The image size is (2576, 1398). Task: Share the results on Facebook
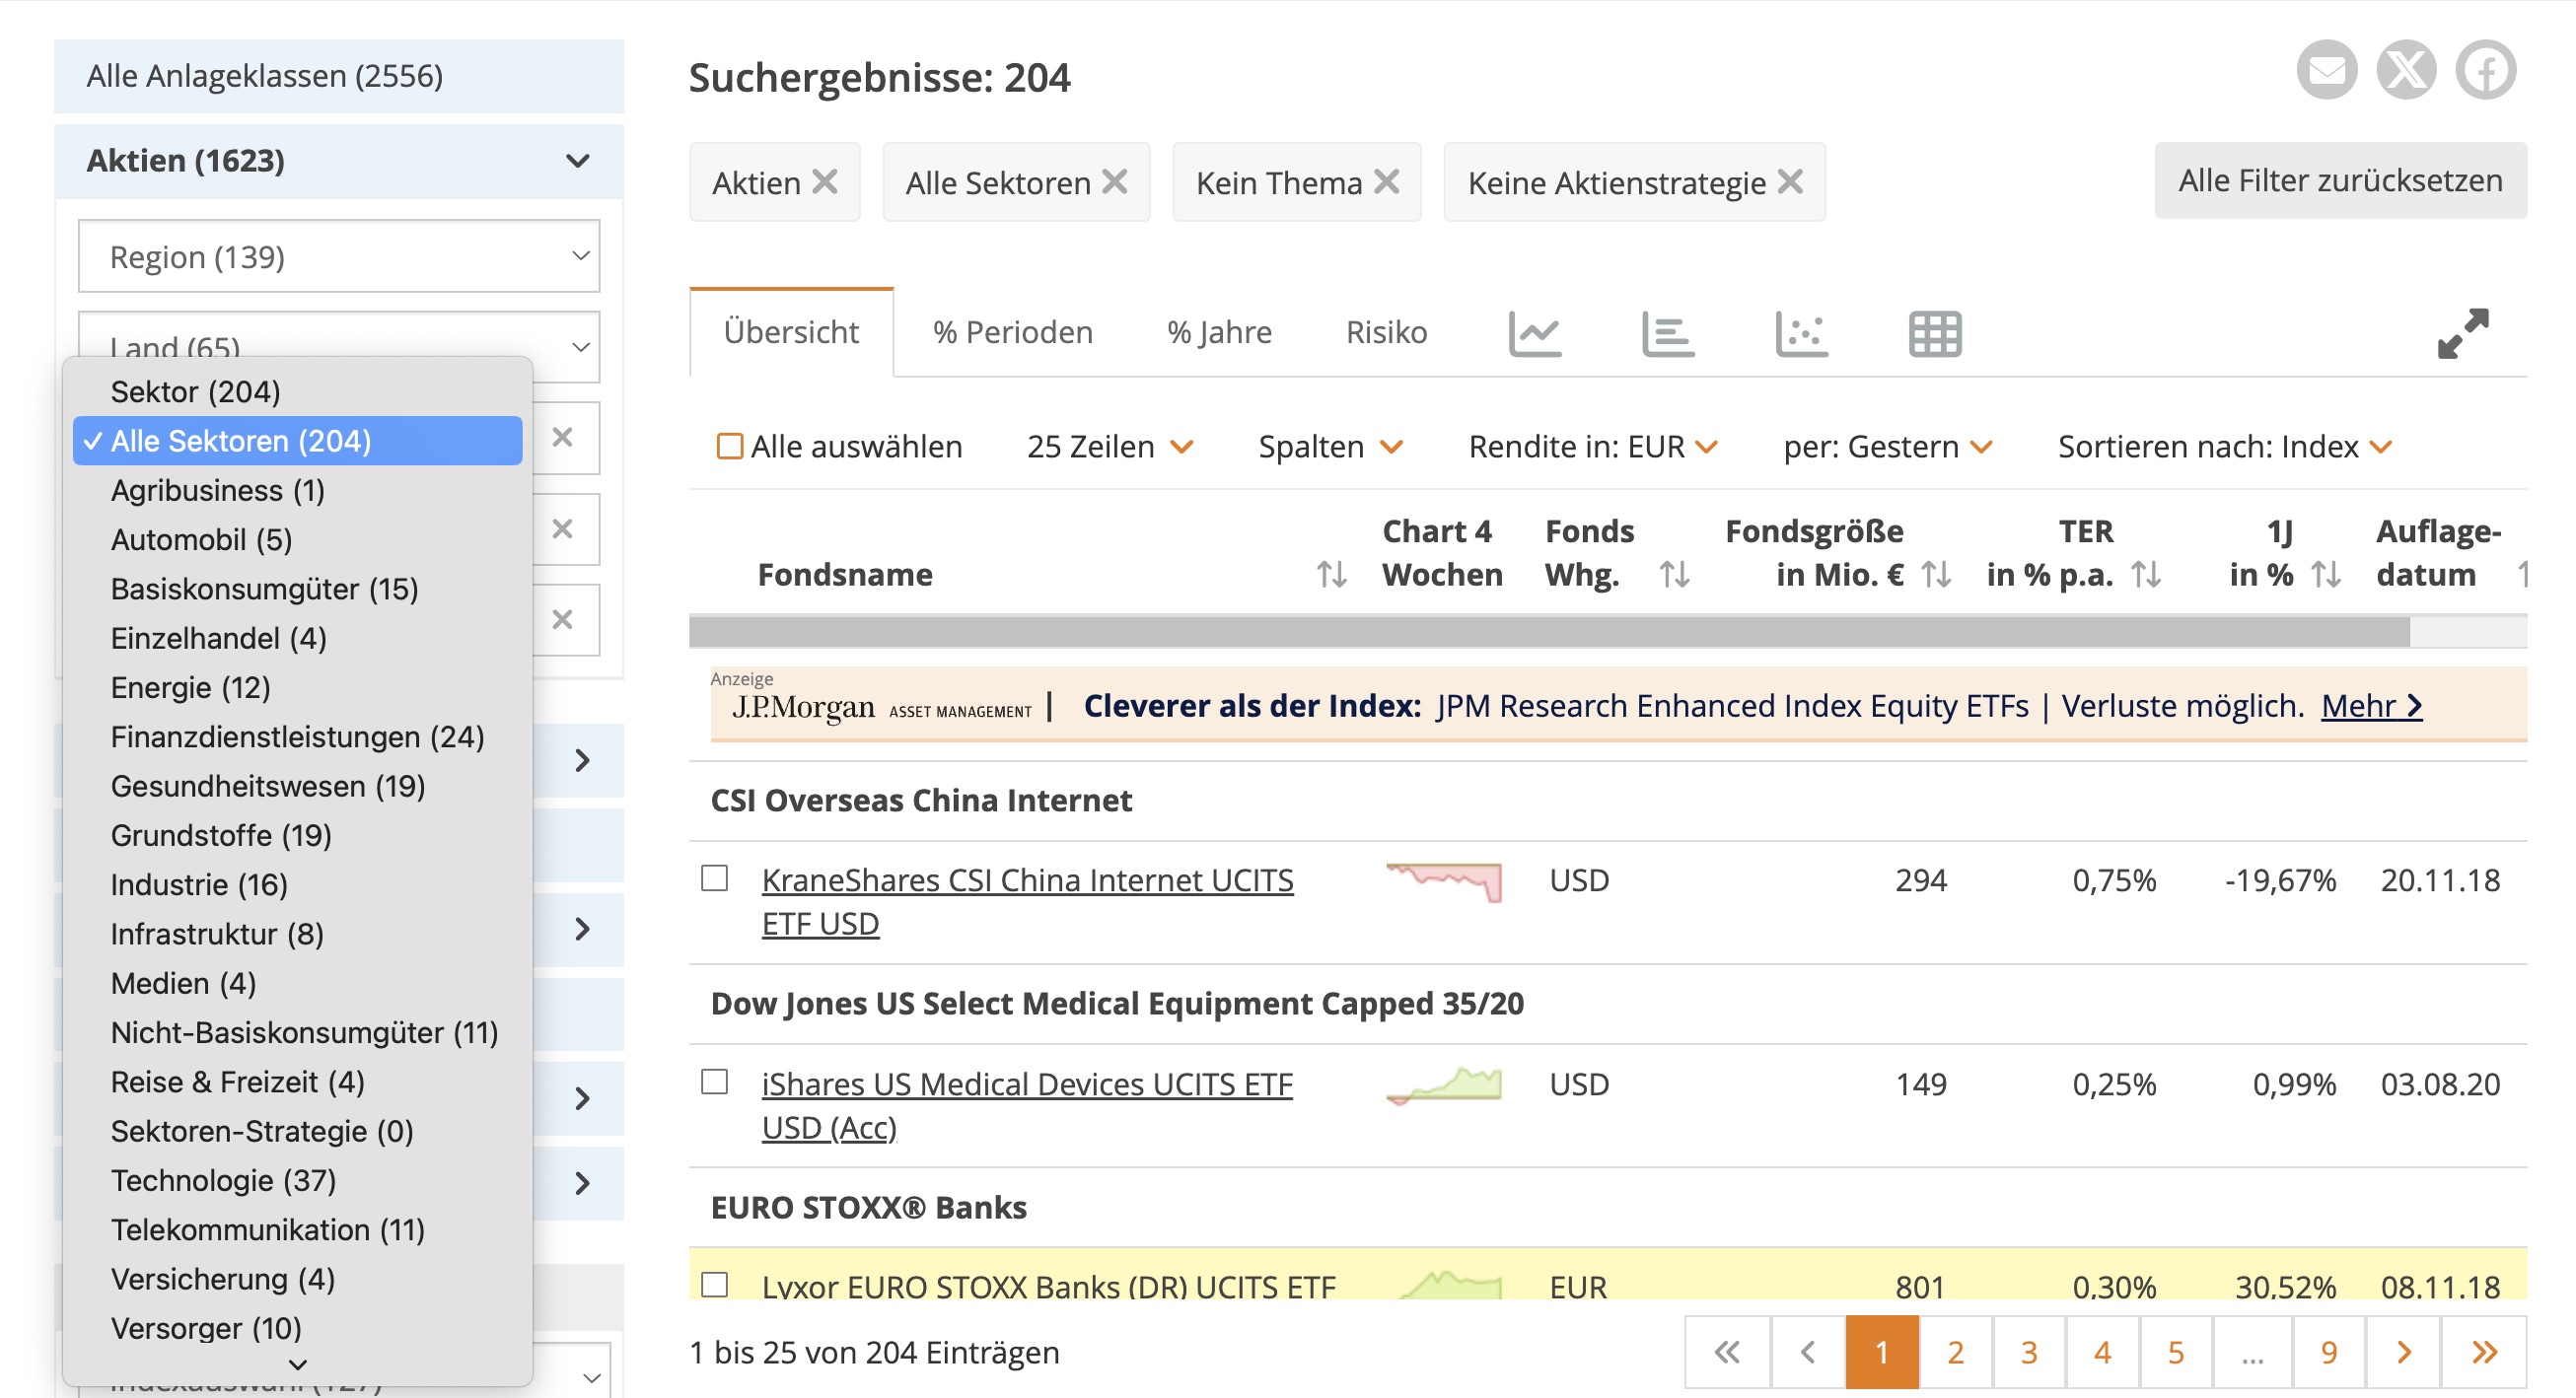point(2489,70)
